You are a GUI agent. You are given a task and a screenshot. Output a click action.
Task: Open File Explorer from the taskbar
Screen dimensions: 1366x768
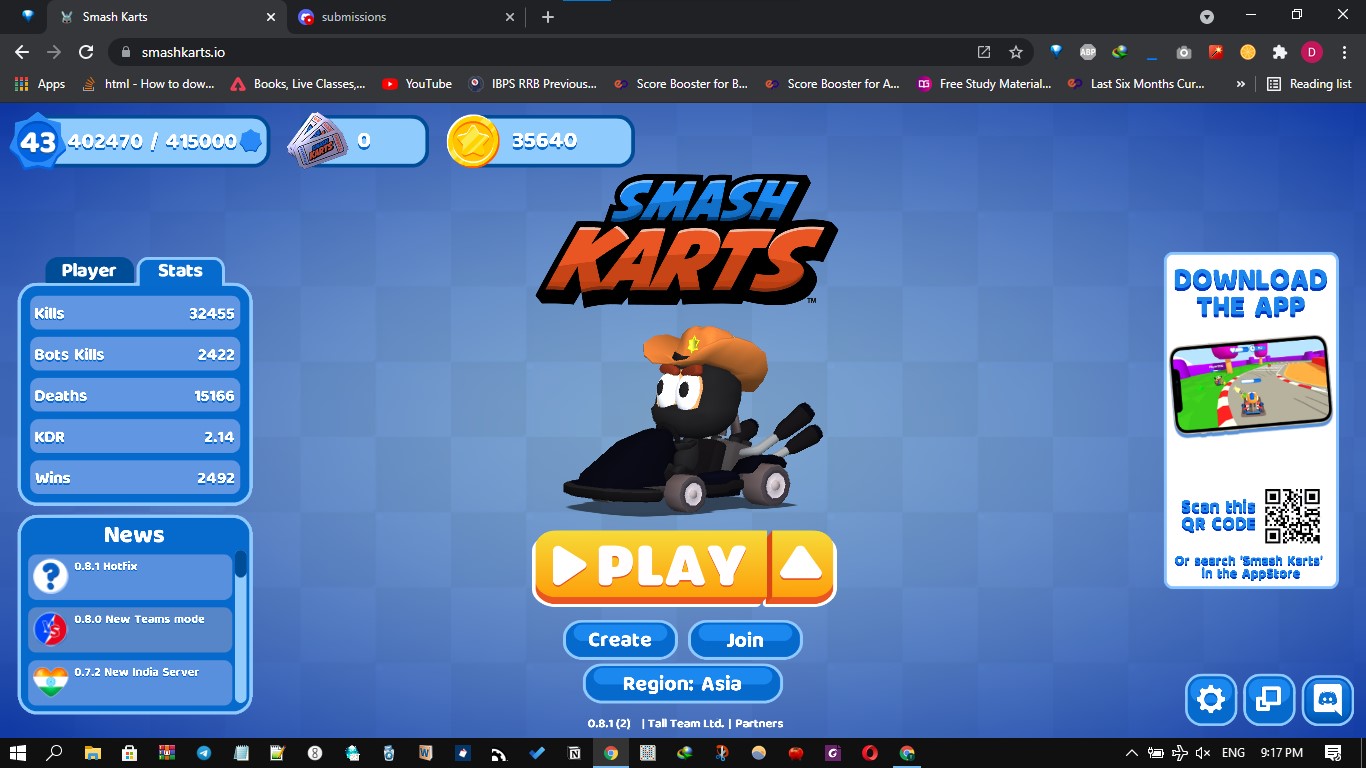coord(93,753)
